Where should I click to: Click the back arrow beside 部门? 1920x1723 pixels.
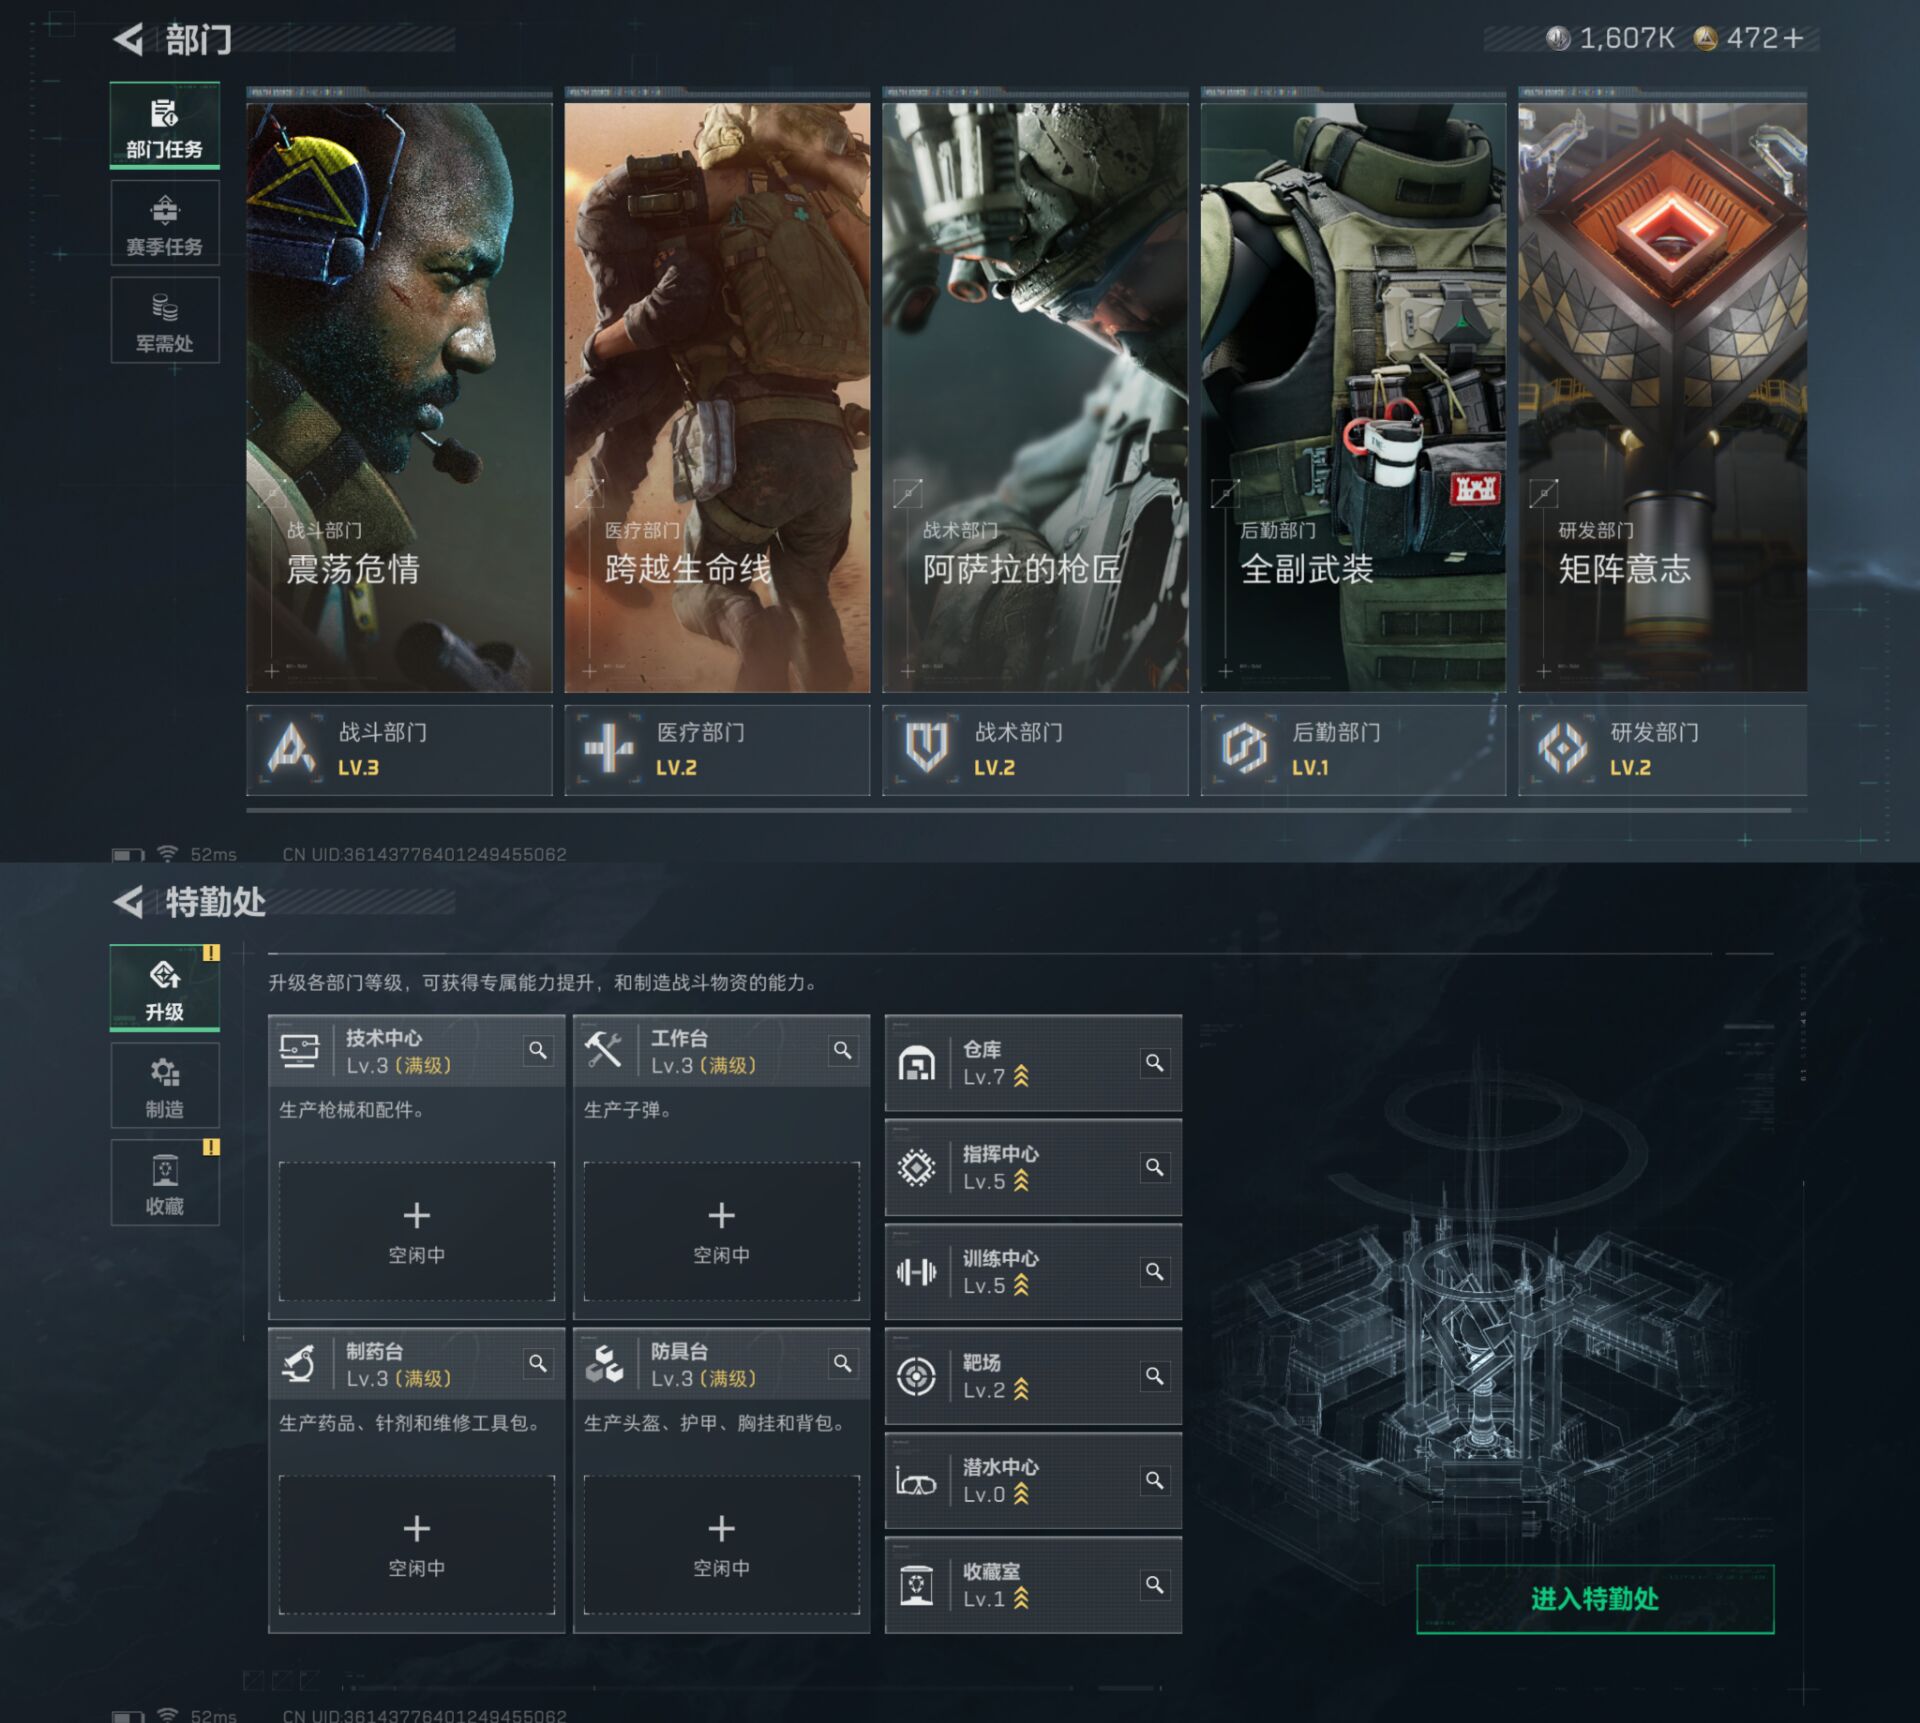129,40
